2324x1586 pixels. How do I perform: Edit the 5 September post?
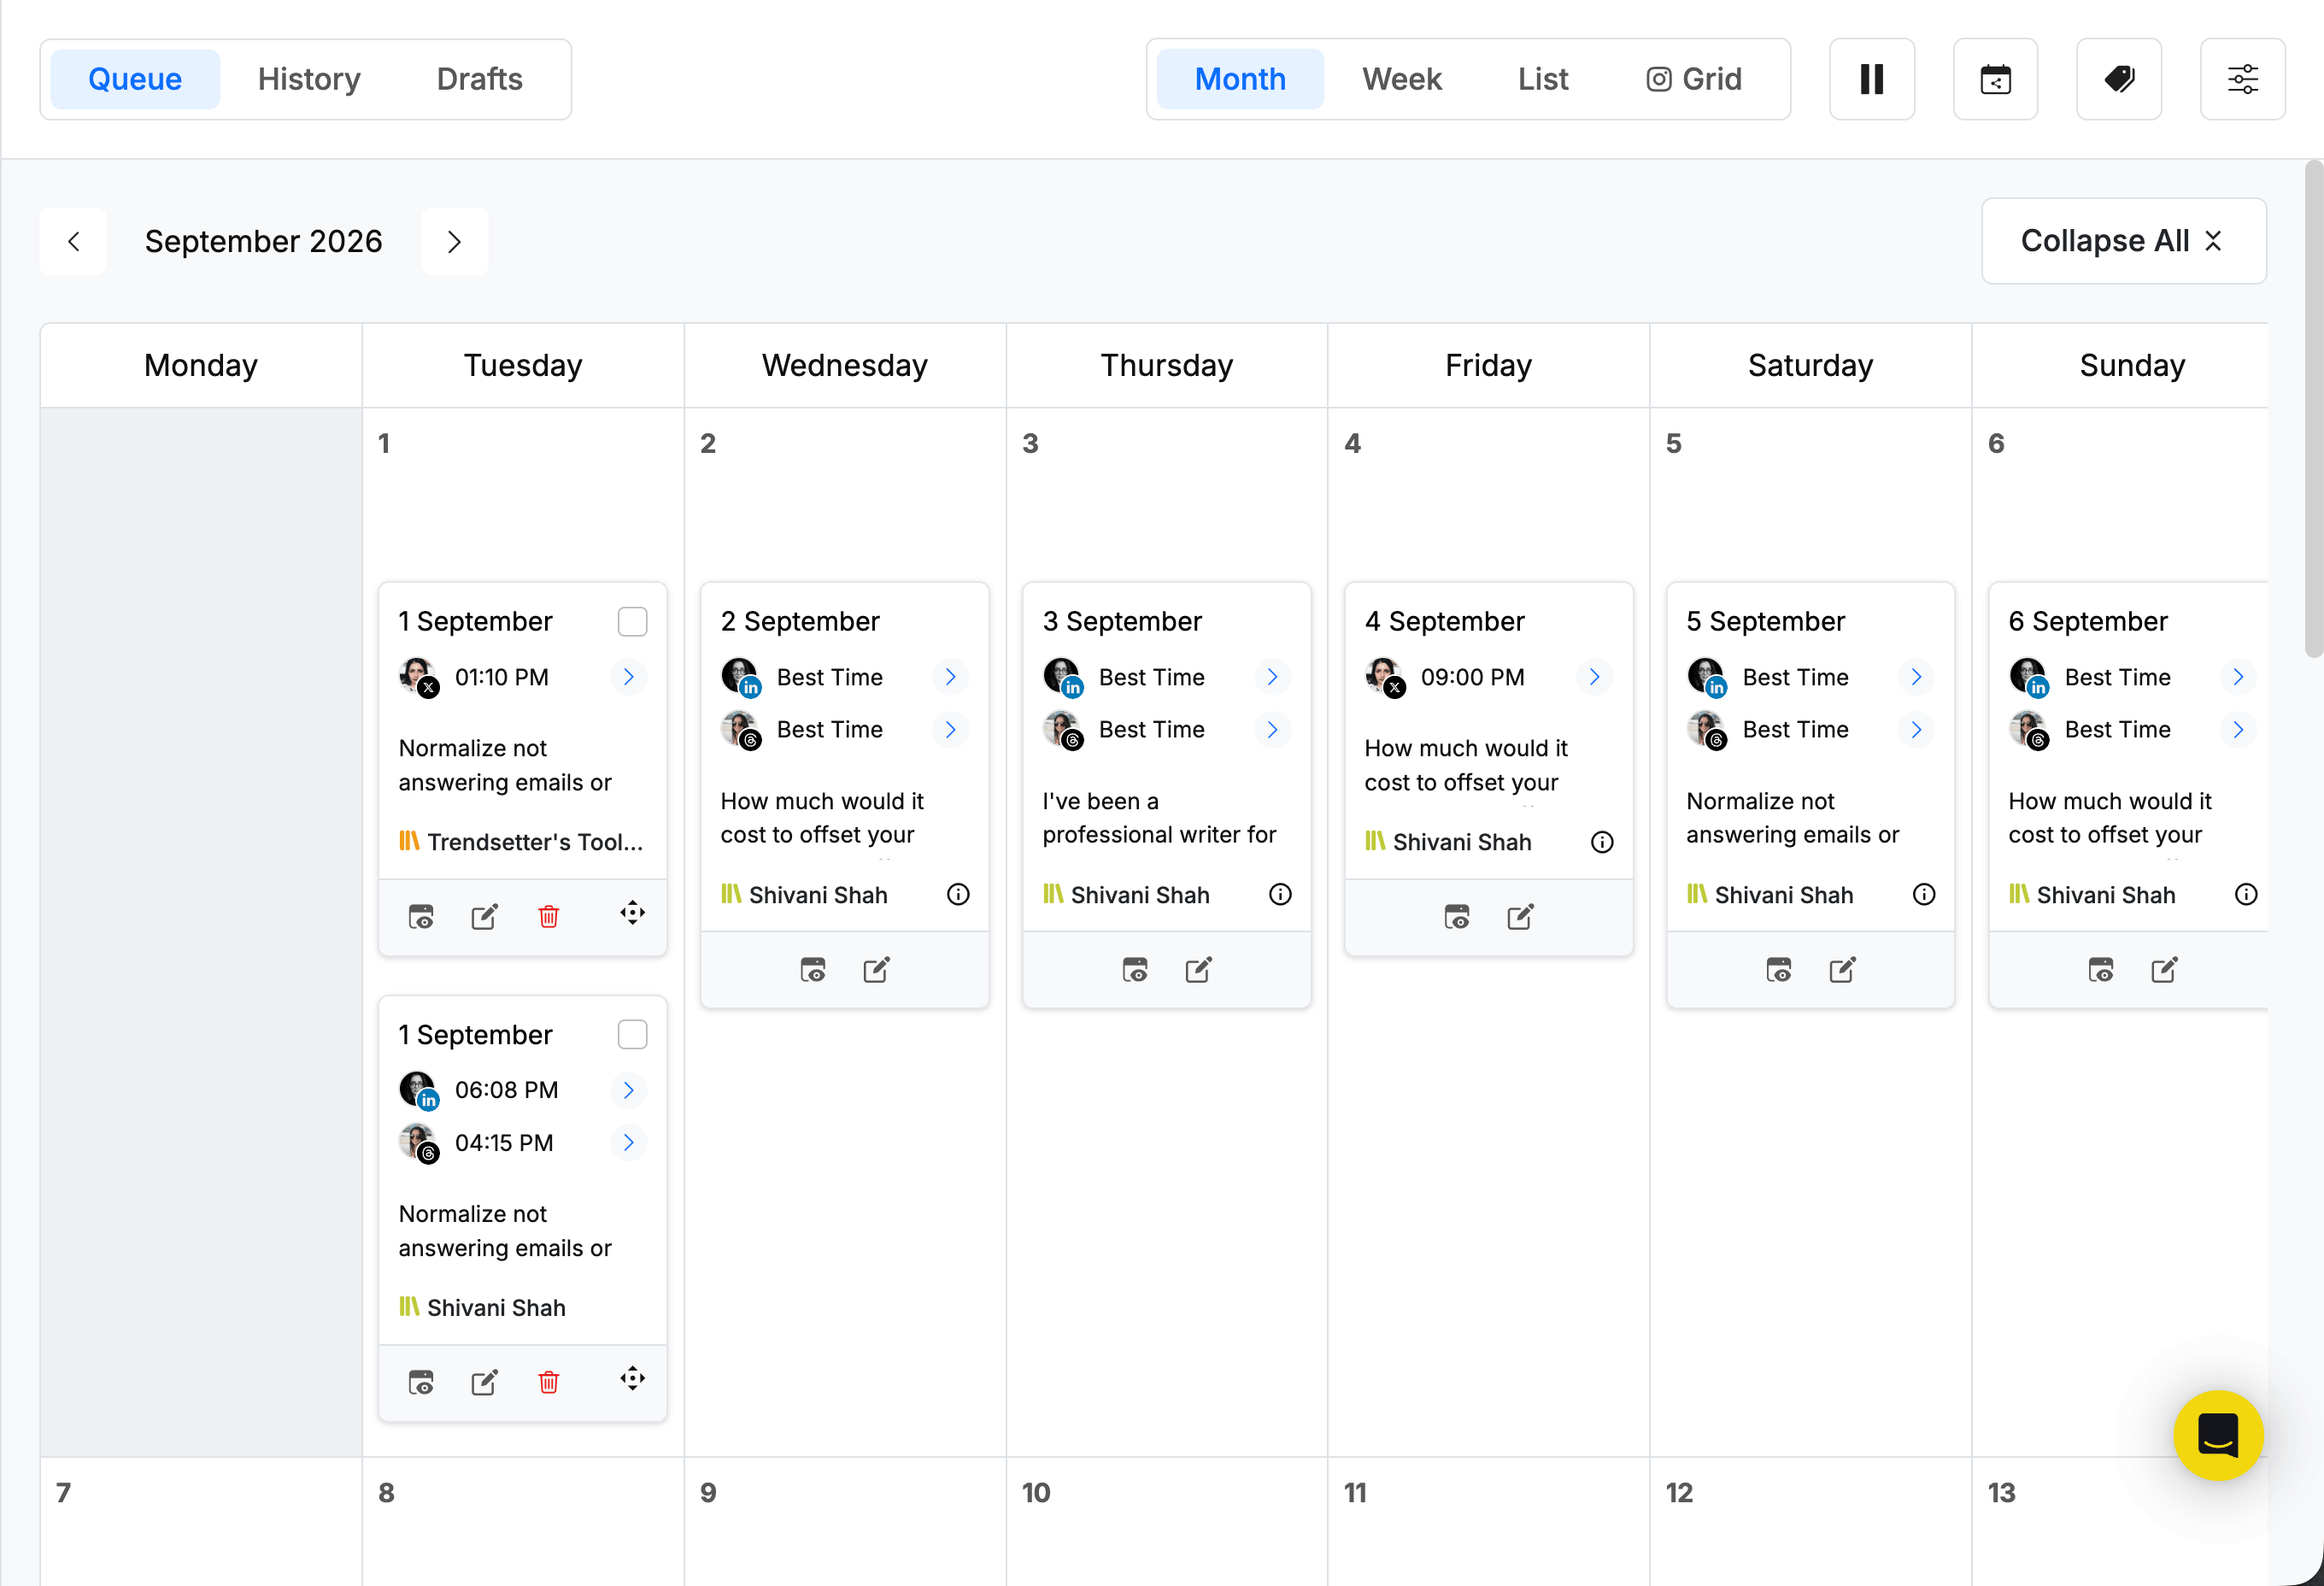click(1842, 969)
